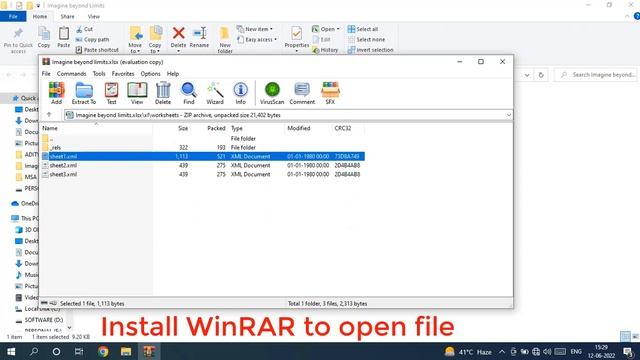The image size is (640, 360).
Task: Open the Find magnifier tool
Action: 189,93
